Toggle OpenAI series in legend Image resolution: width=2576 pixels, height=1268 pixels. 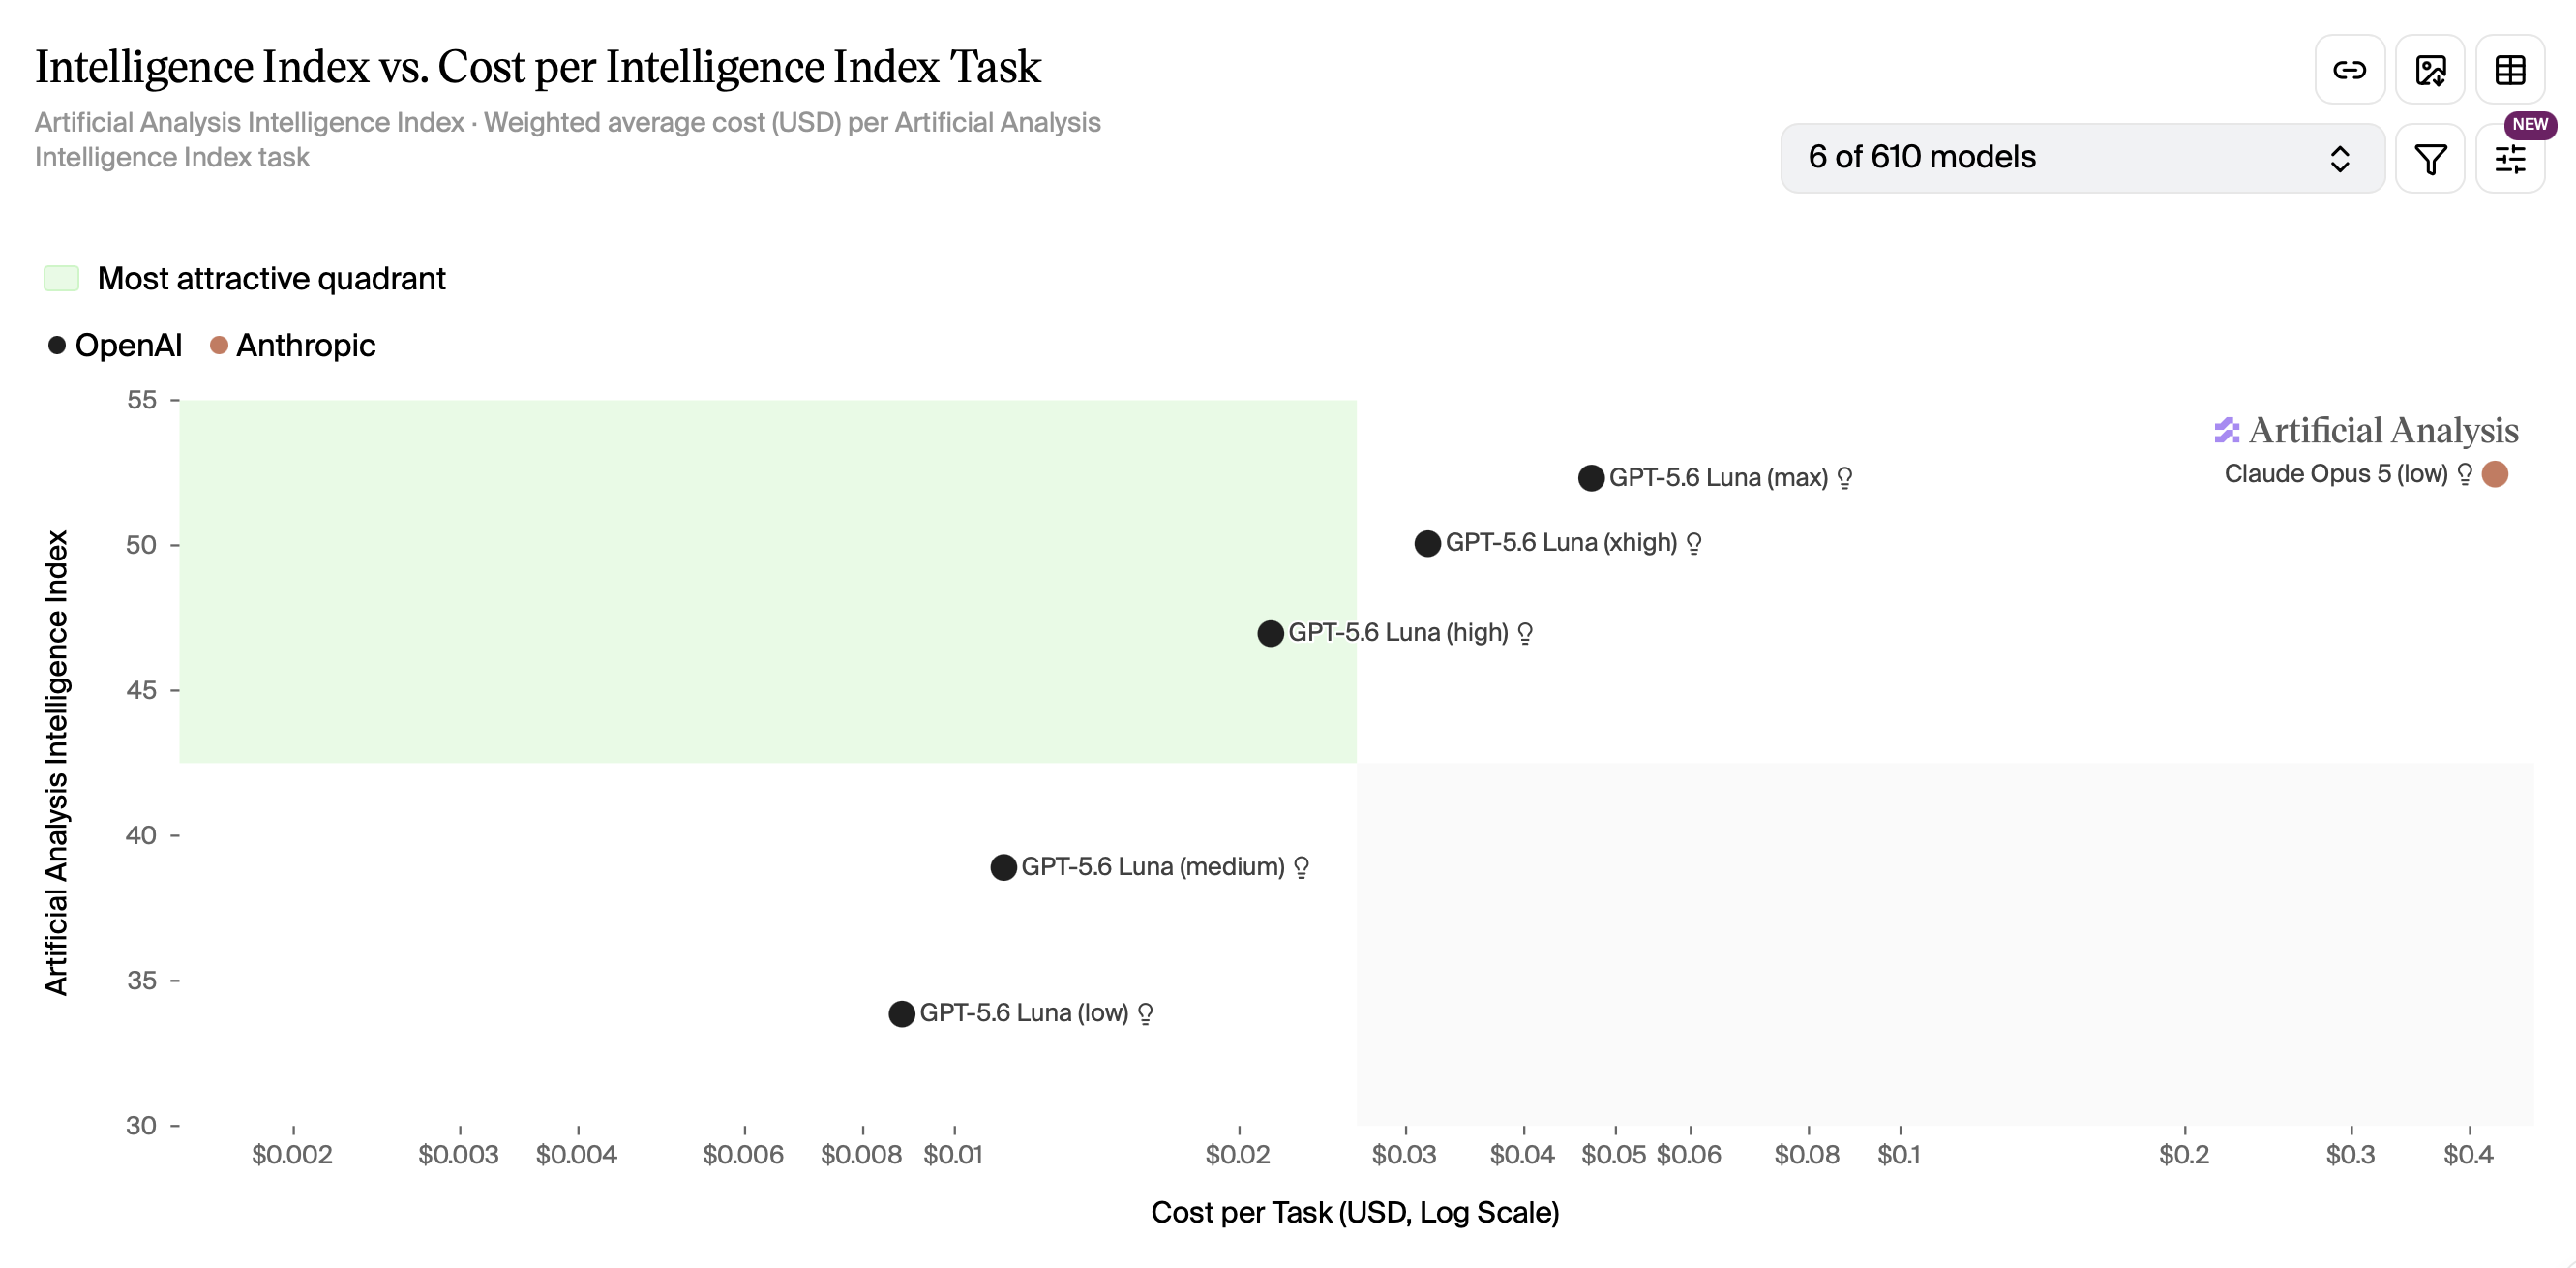(115, 345)
